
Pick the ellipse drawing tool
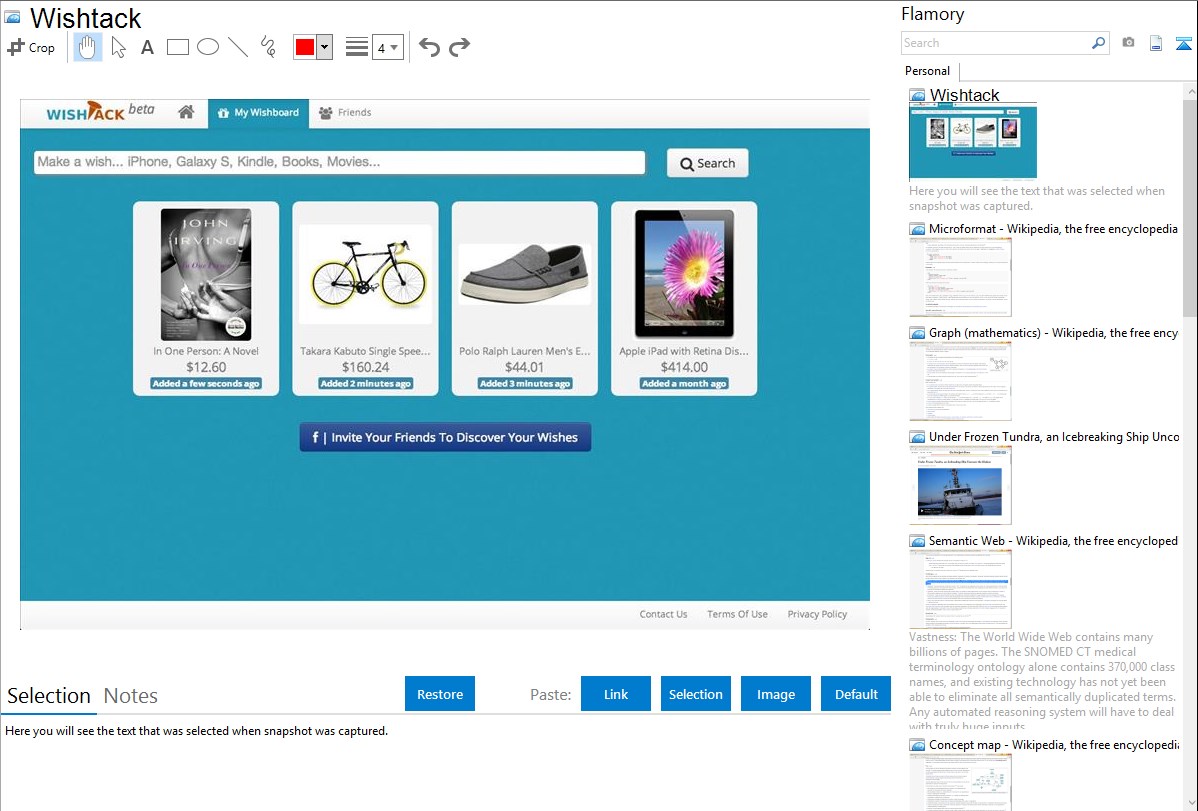pos(208,47)
